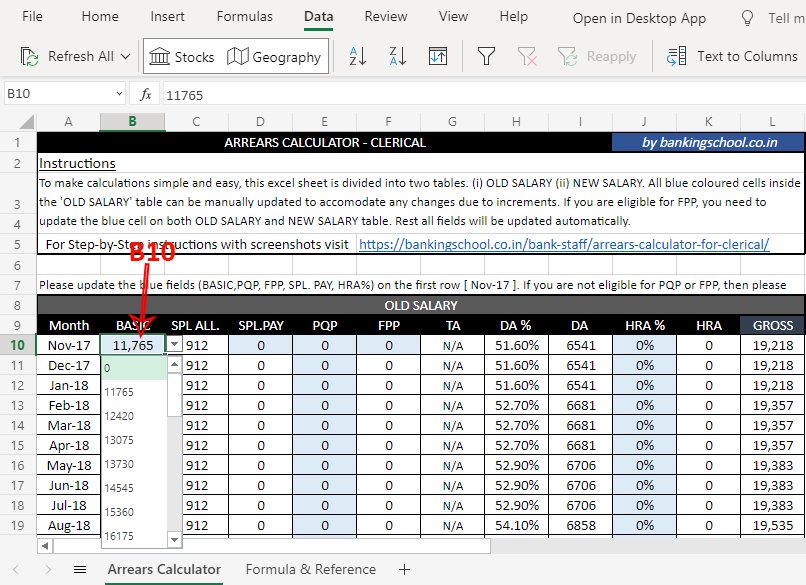Viewport: 806px width, 585px height.
Task: Expand the Refresh All dropdown arrow
Action: click(x=125, y=57)
